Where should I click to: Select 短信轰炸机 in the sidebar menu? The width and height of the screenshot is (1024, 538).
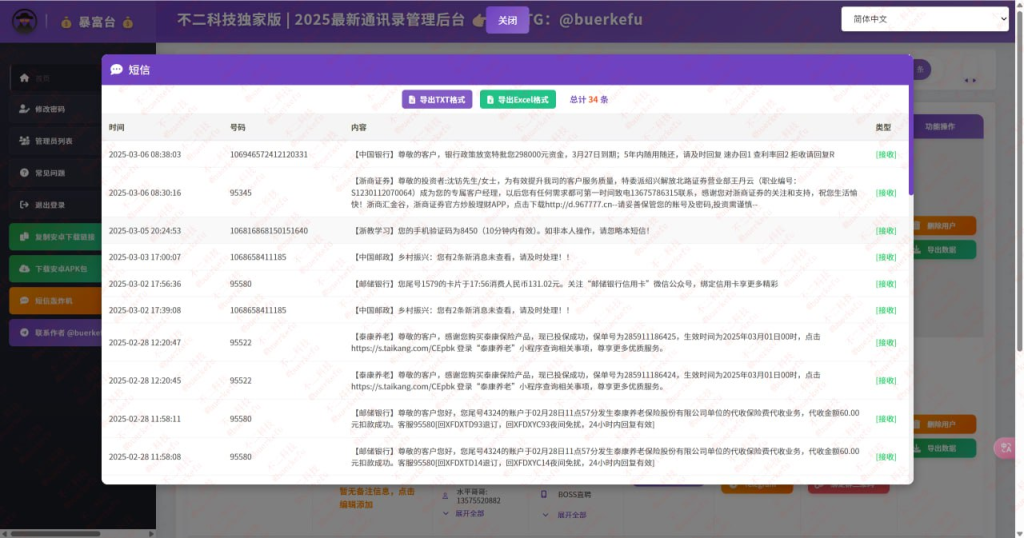tap(56, 301)
